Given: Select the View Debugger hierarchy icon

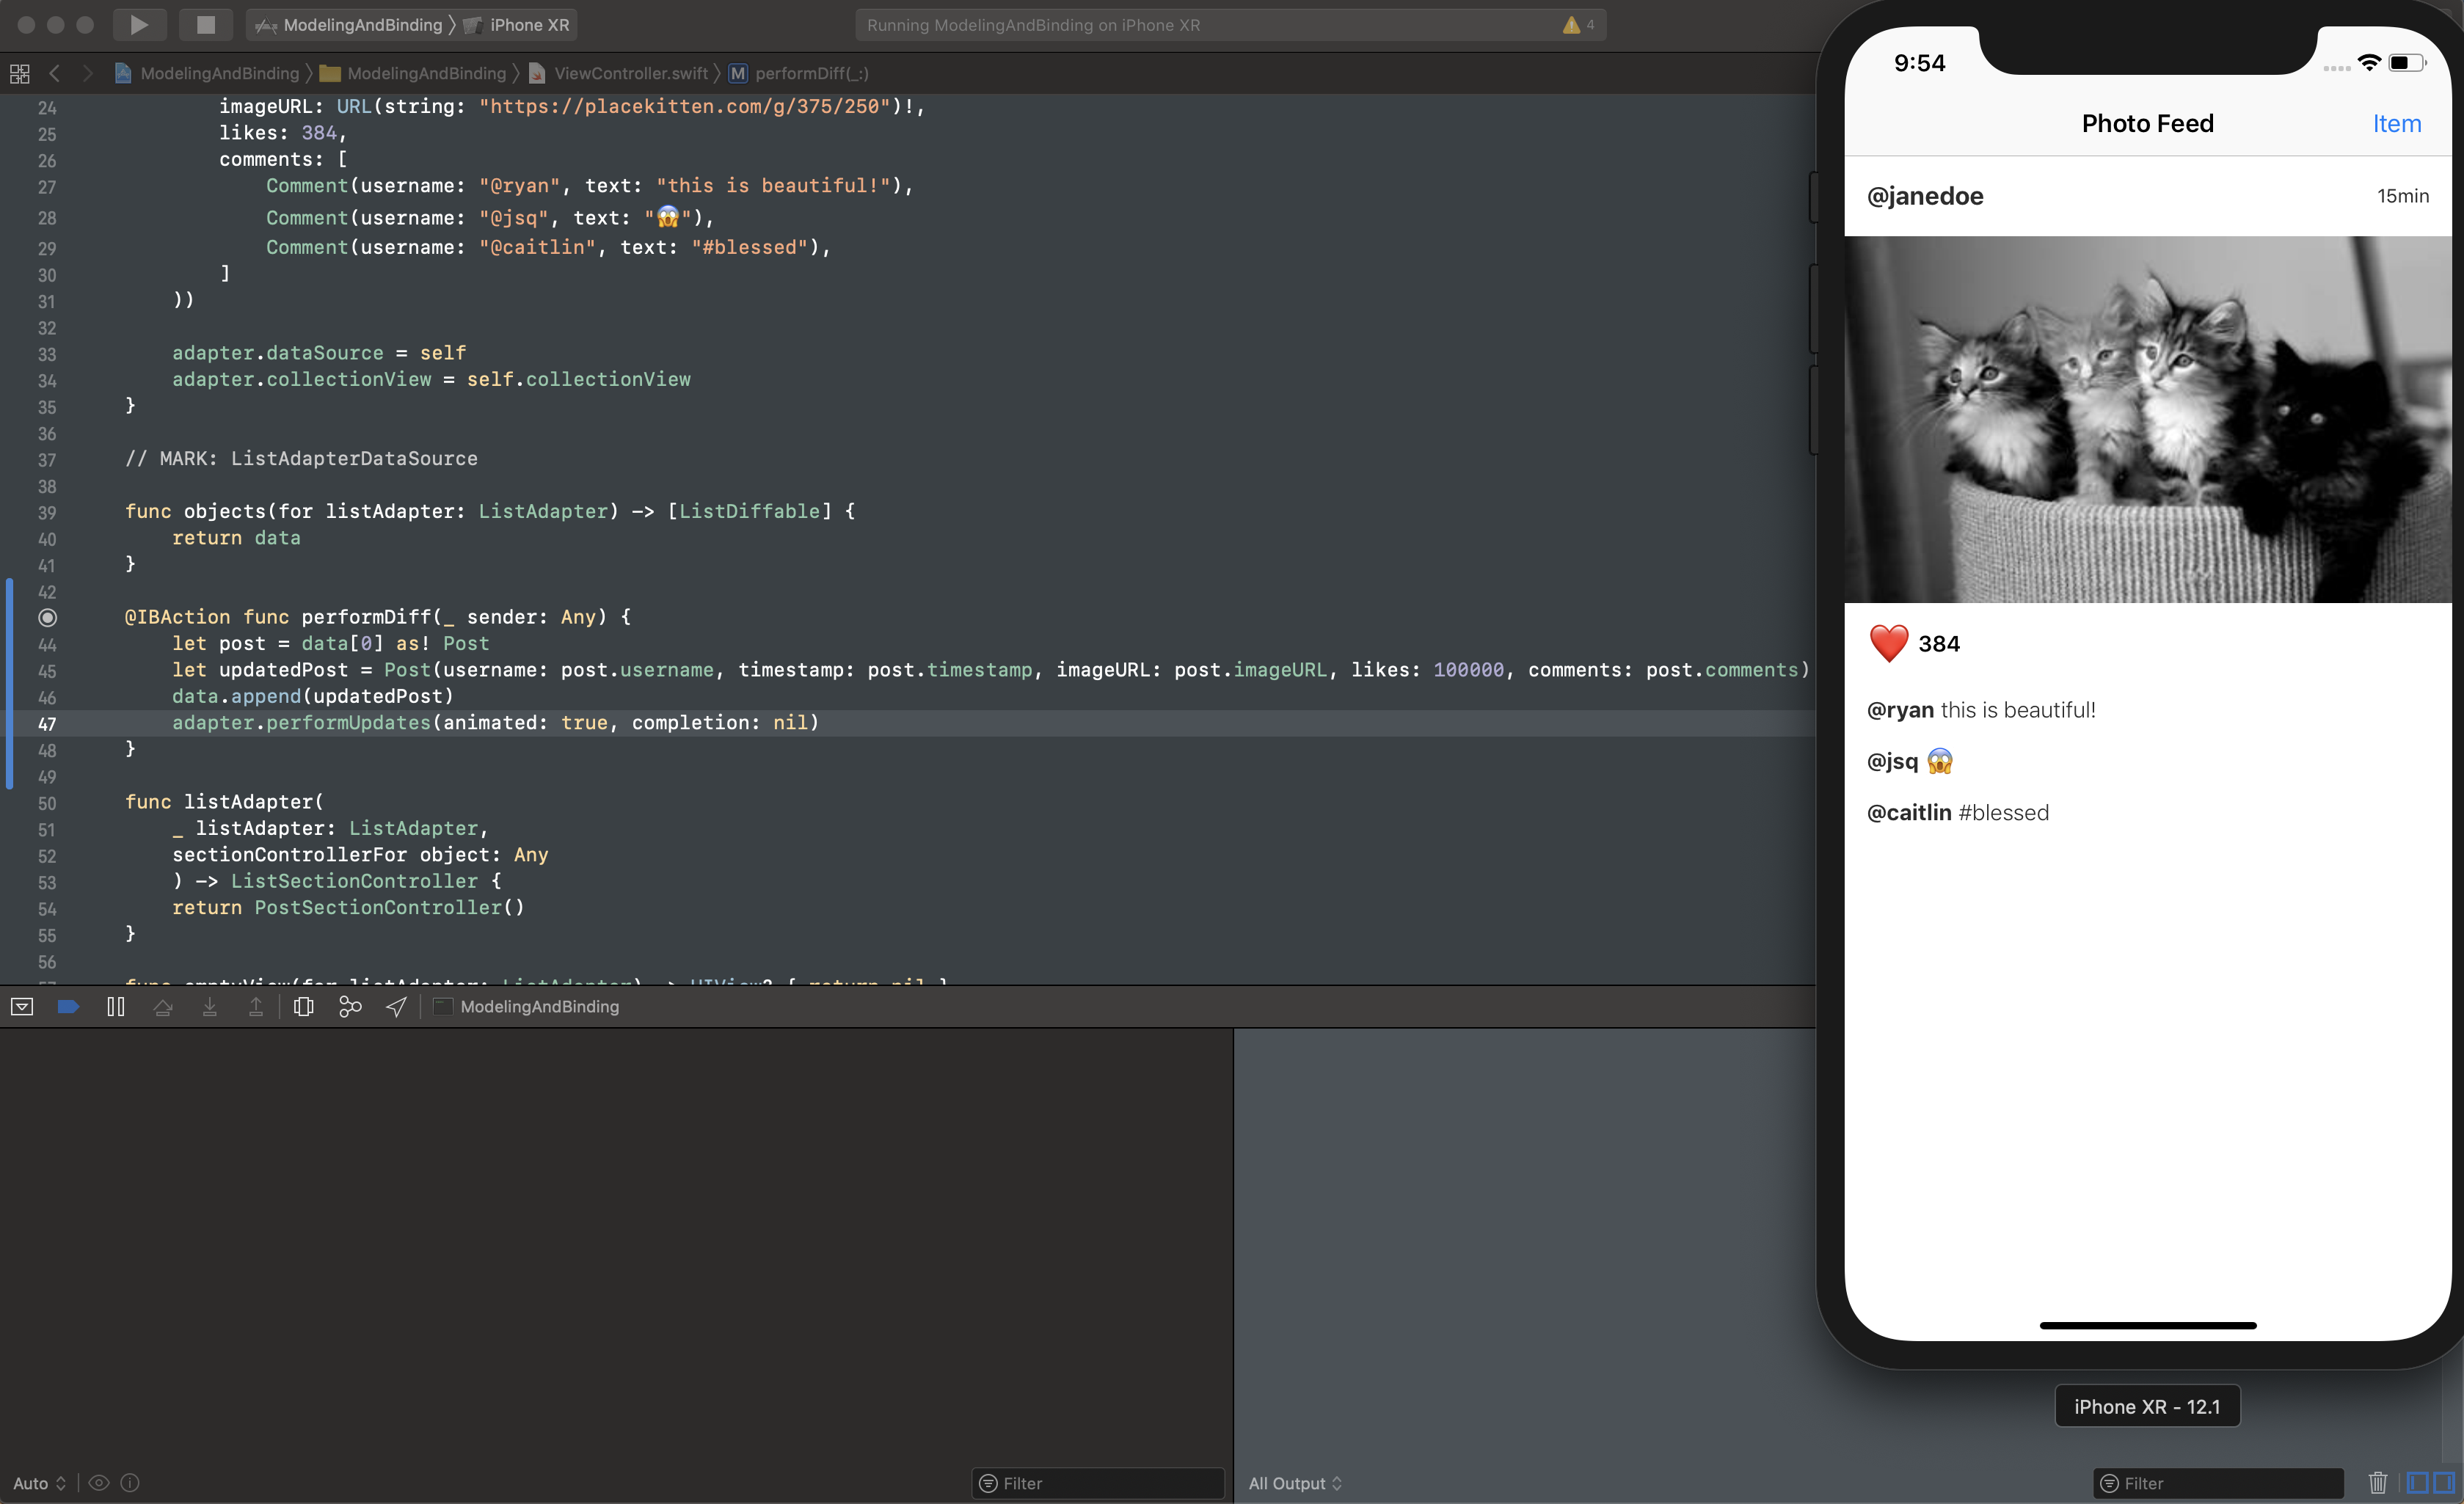Looking at the screenshot, I should pyautogui.click(x=303, y=1007).
